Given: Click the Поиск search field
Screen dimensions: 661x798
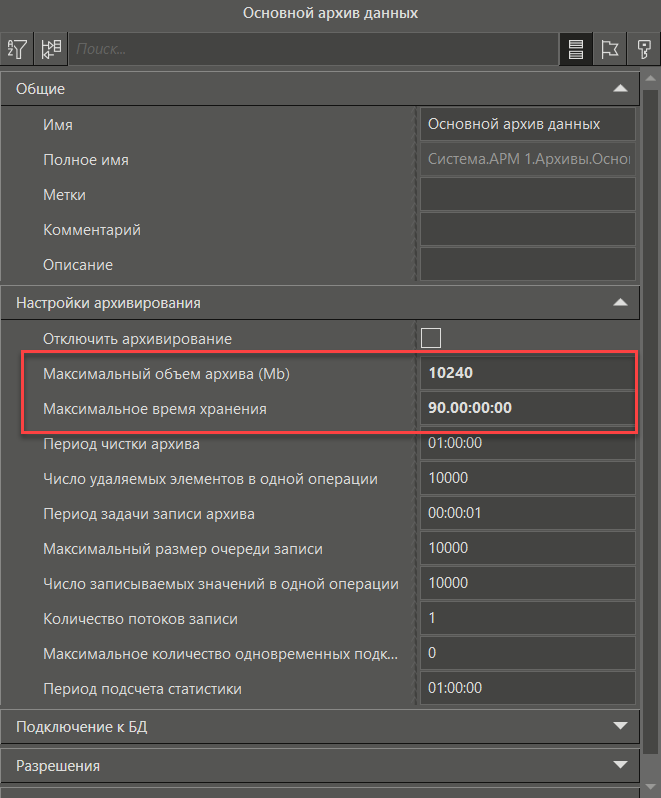Looking at the screenshot, I should (x=310, y=48).
